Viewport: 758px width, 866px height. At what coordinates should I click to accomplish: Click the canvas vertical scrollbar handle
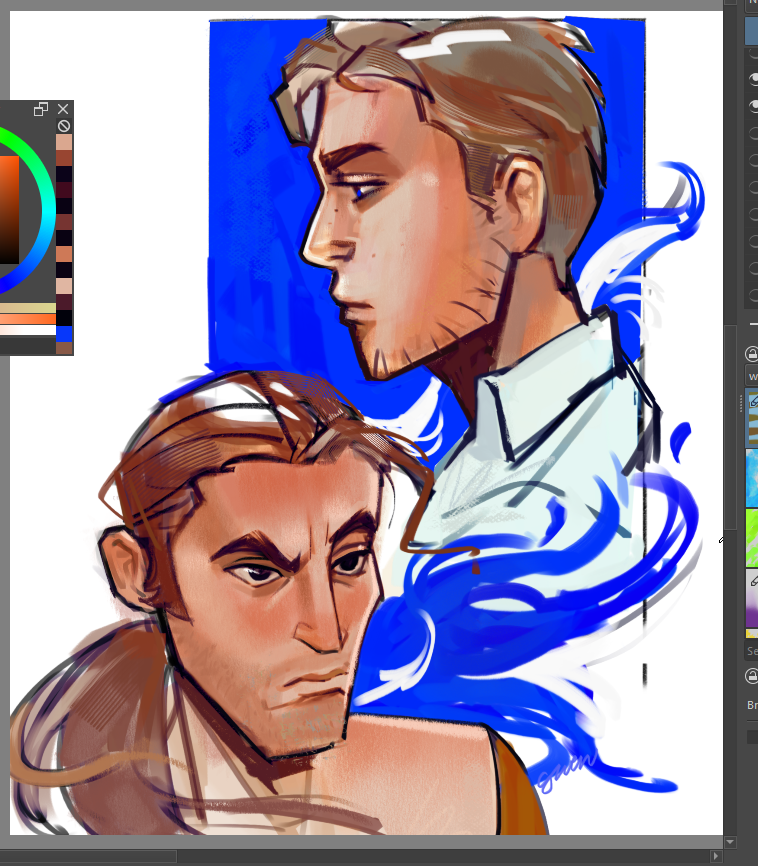click(730, 426)
